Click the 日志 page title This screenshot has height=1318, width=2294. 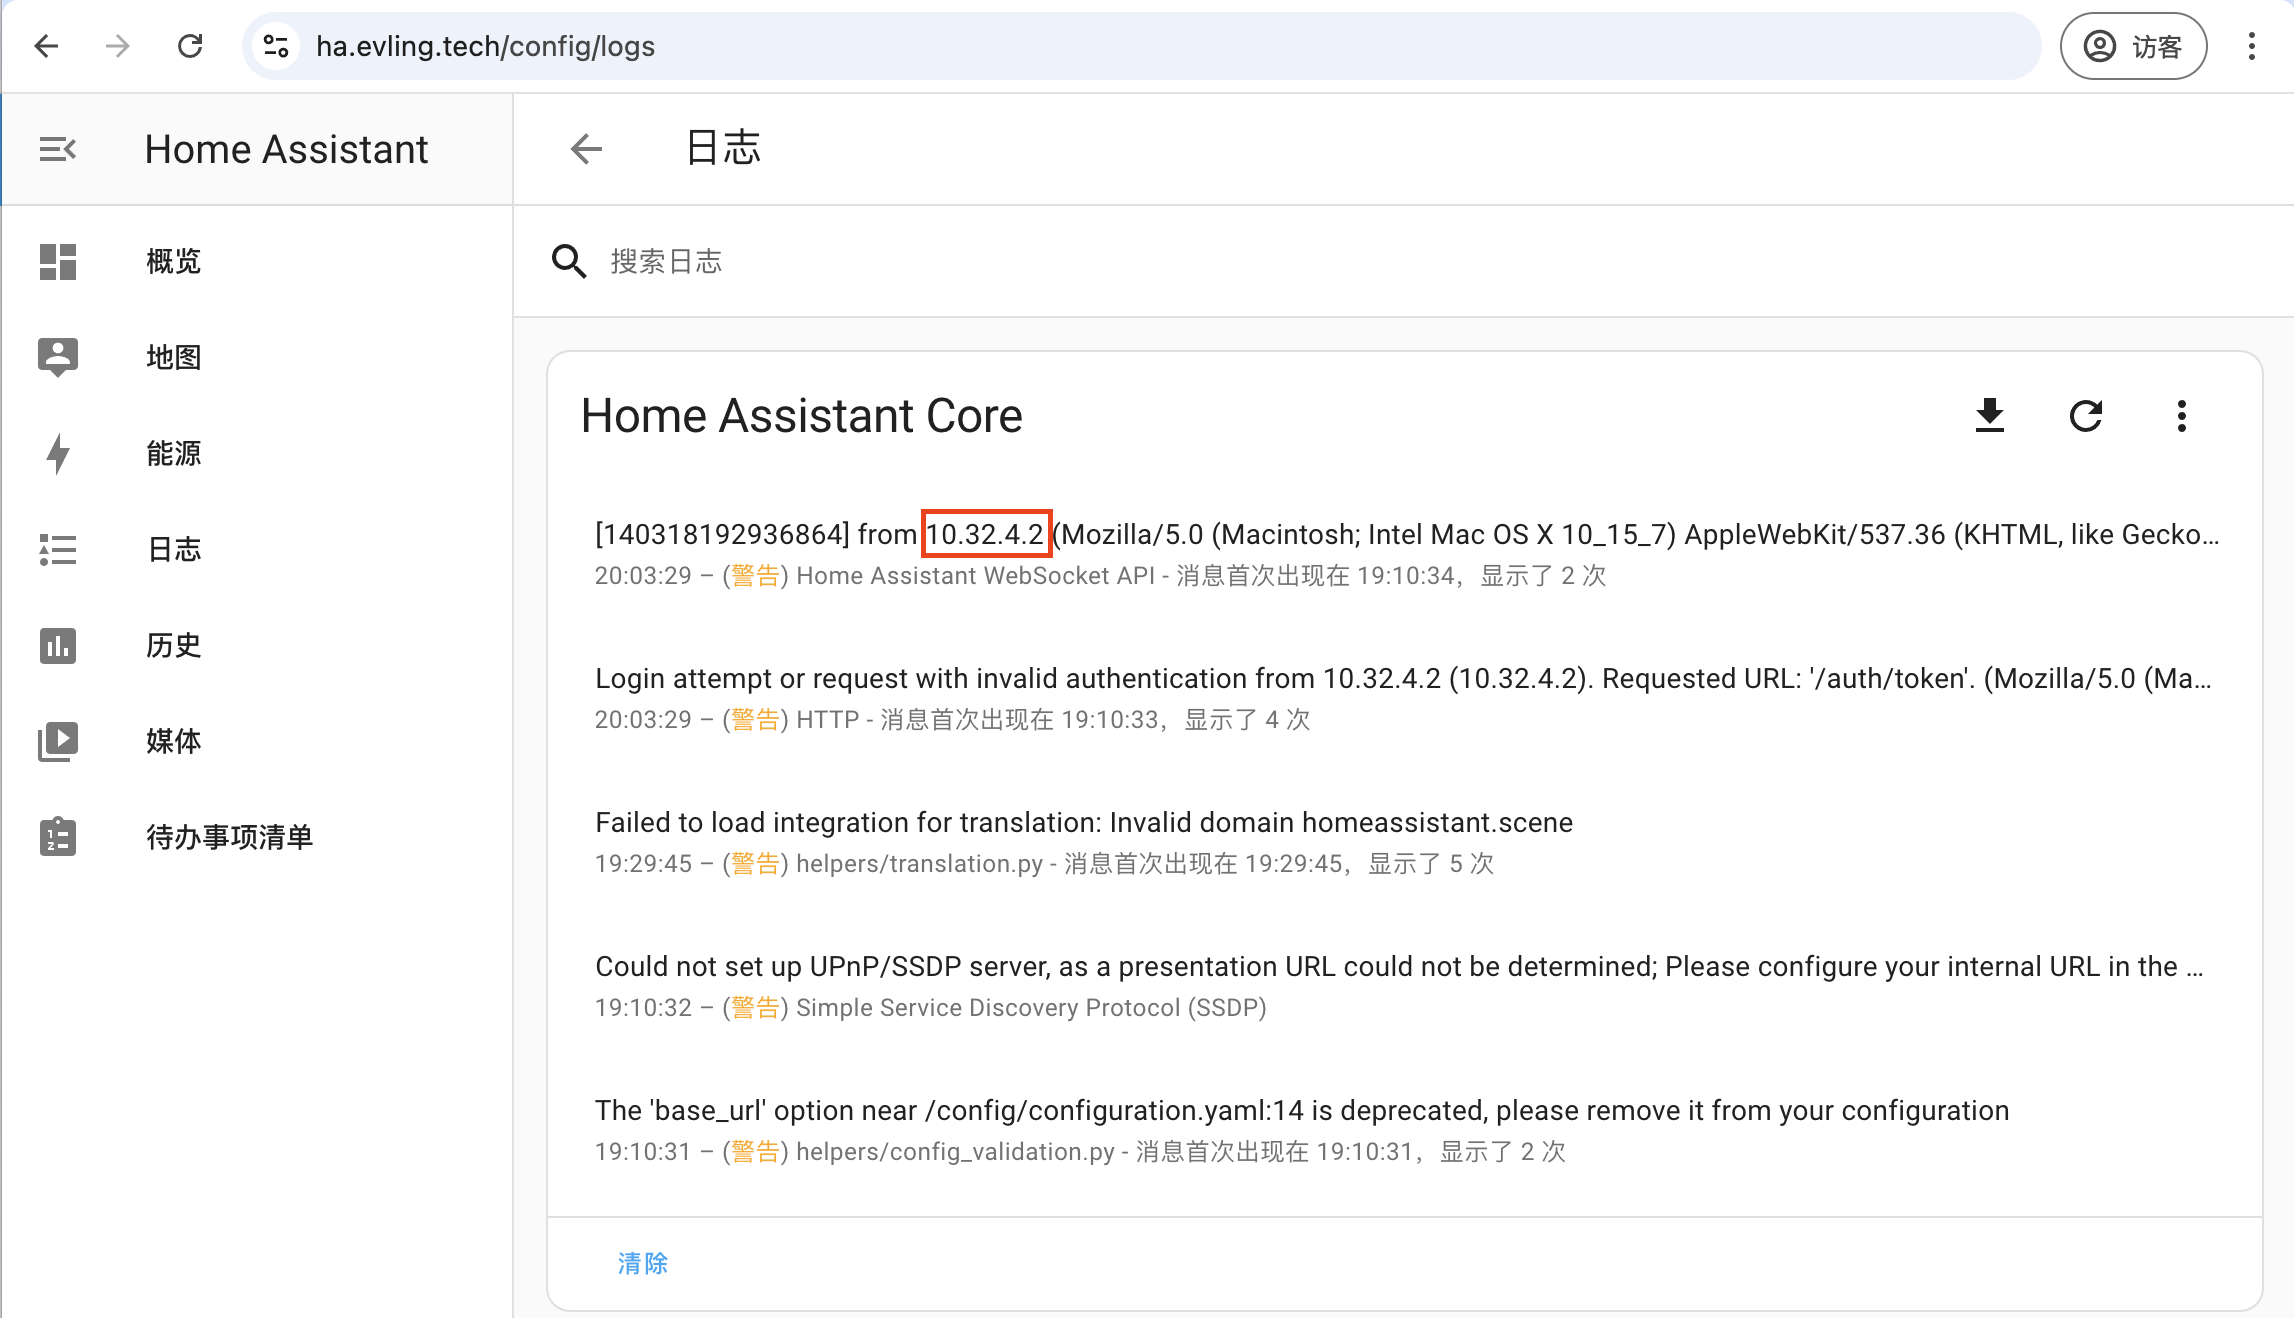pos(723,148)
